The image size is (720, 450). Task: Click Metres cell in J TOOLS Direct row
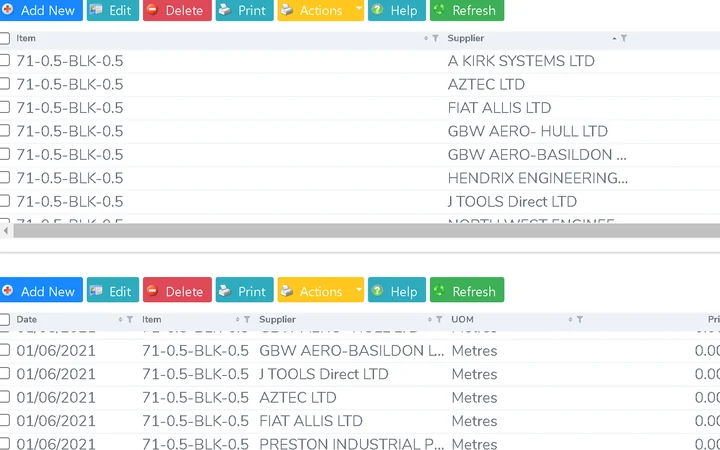pyautogui.click(x=474, y=374)
